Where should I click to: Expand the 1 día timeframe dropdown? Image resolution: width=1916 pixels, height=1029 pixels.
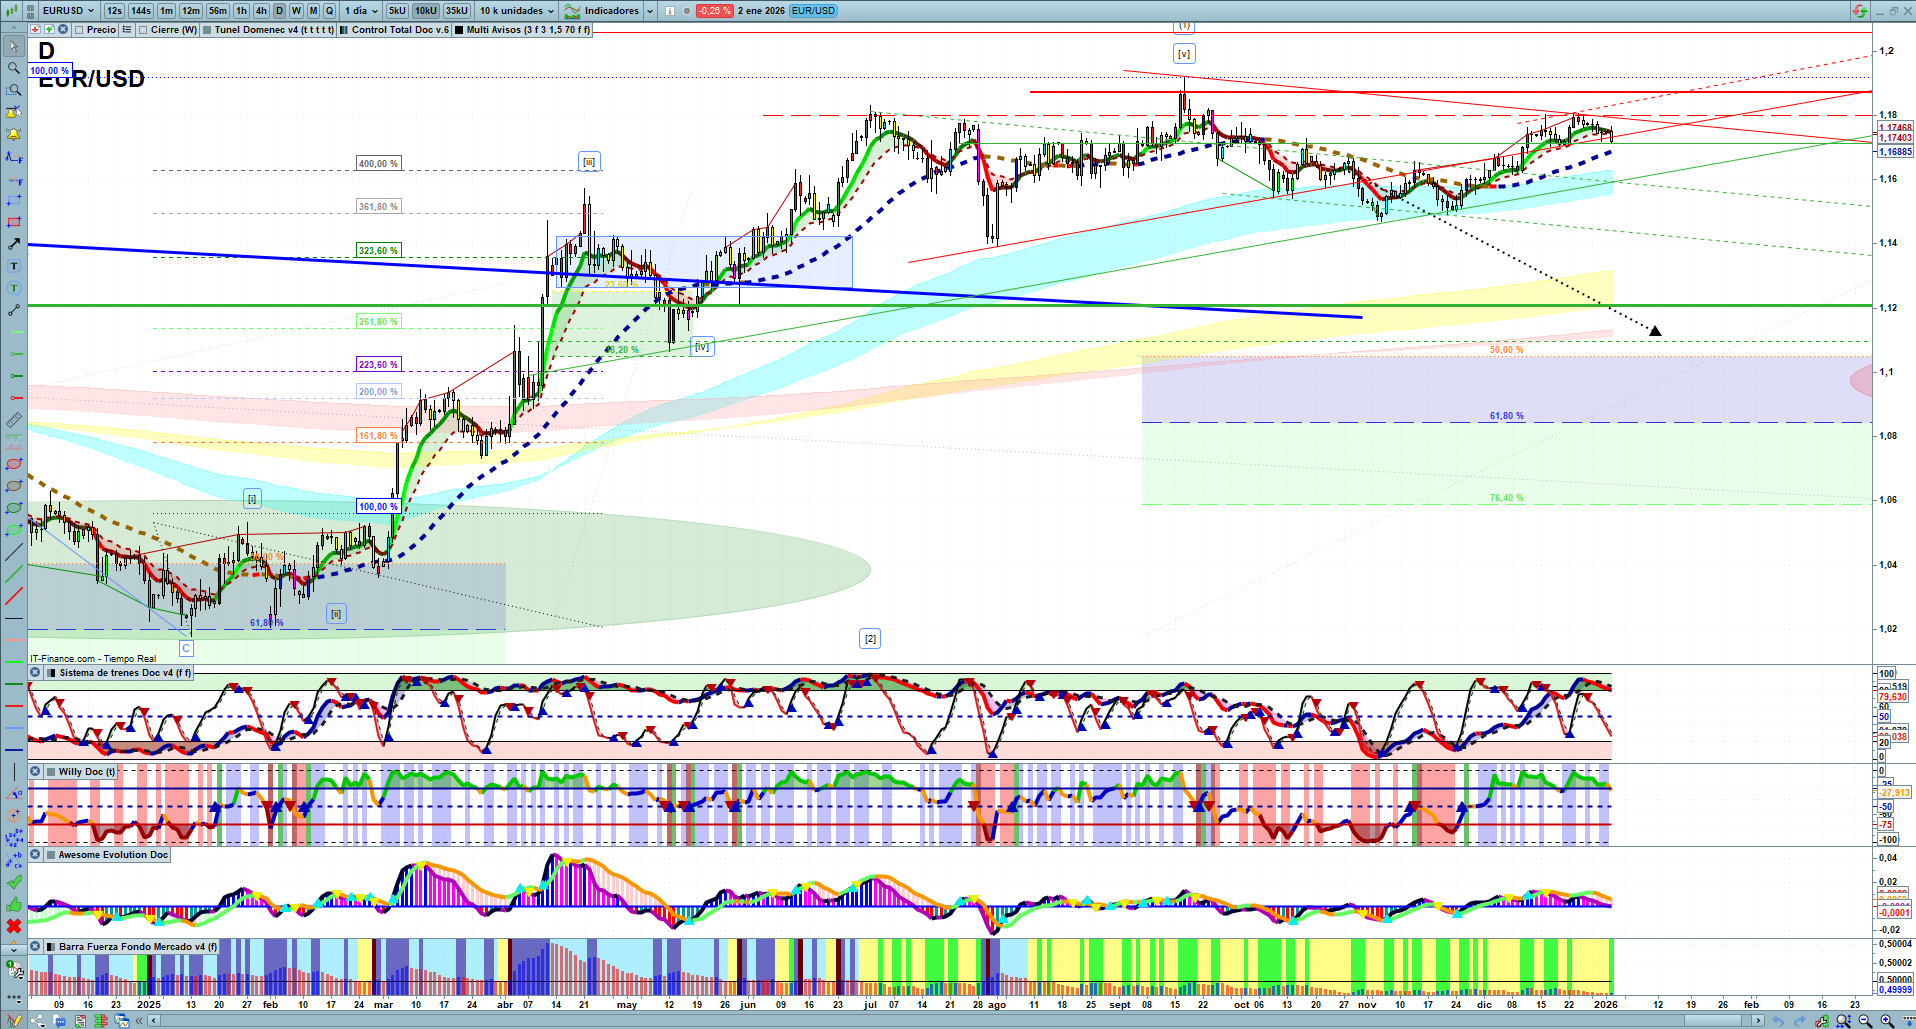pyautogui.click(x=361, y=11)
